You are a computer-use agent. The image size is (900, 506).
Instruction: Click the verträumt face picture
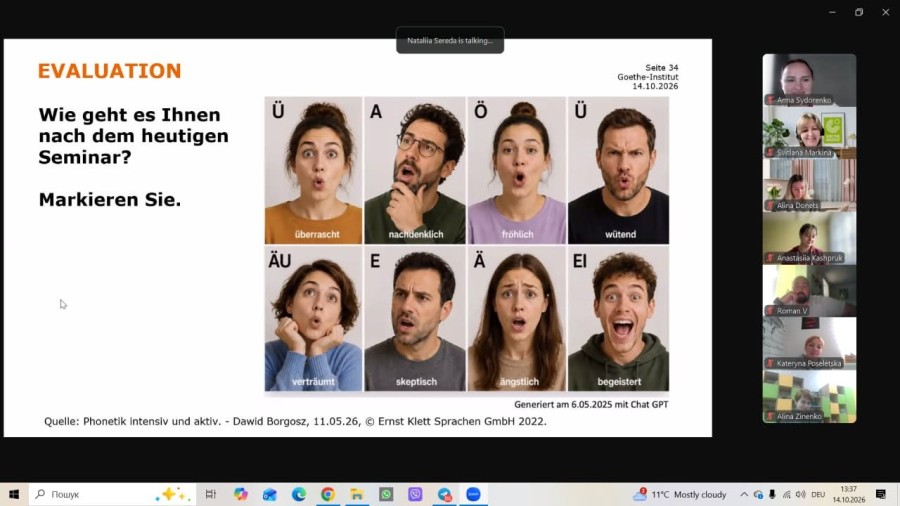313,319
